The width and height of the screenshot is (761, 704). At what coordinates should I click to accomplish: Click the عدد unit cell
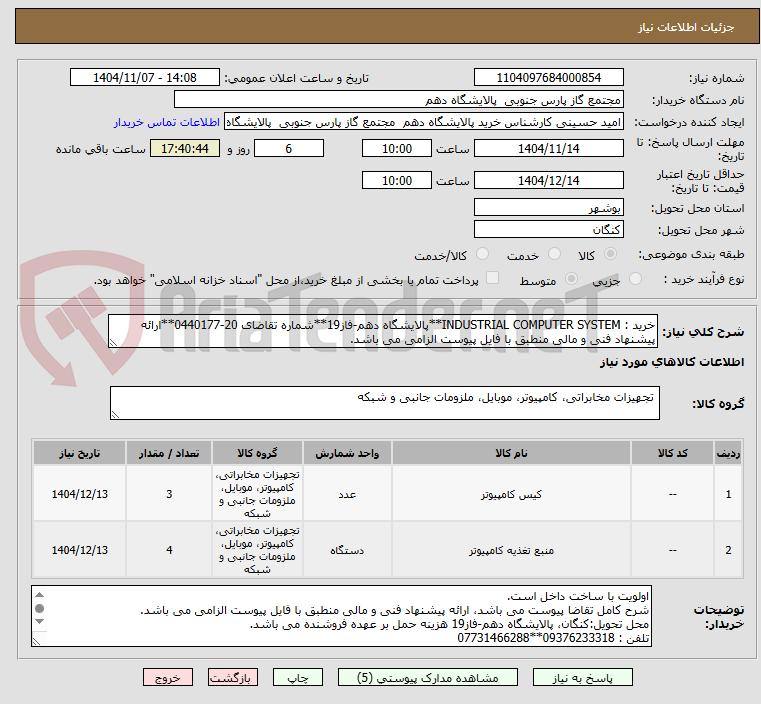coord(347,494)
